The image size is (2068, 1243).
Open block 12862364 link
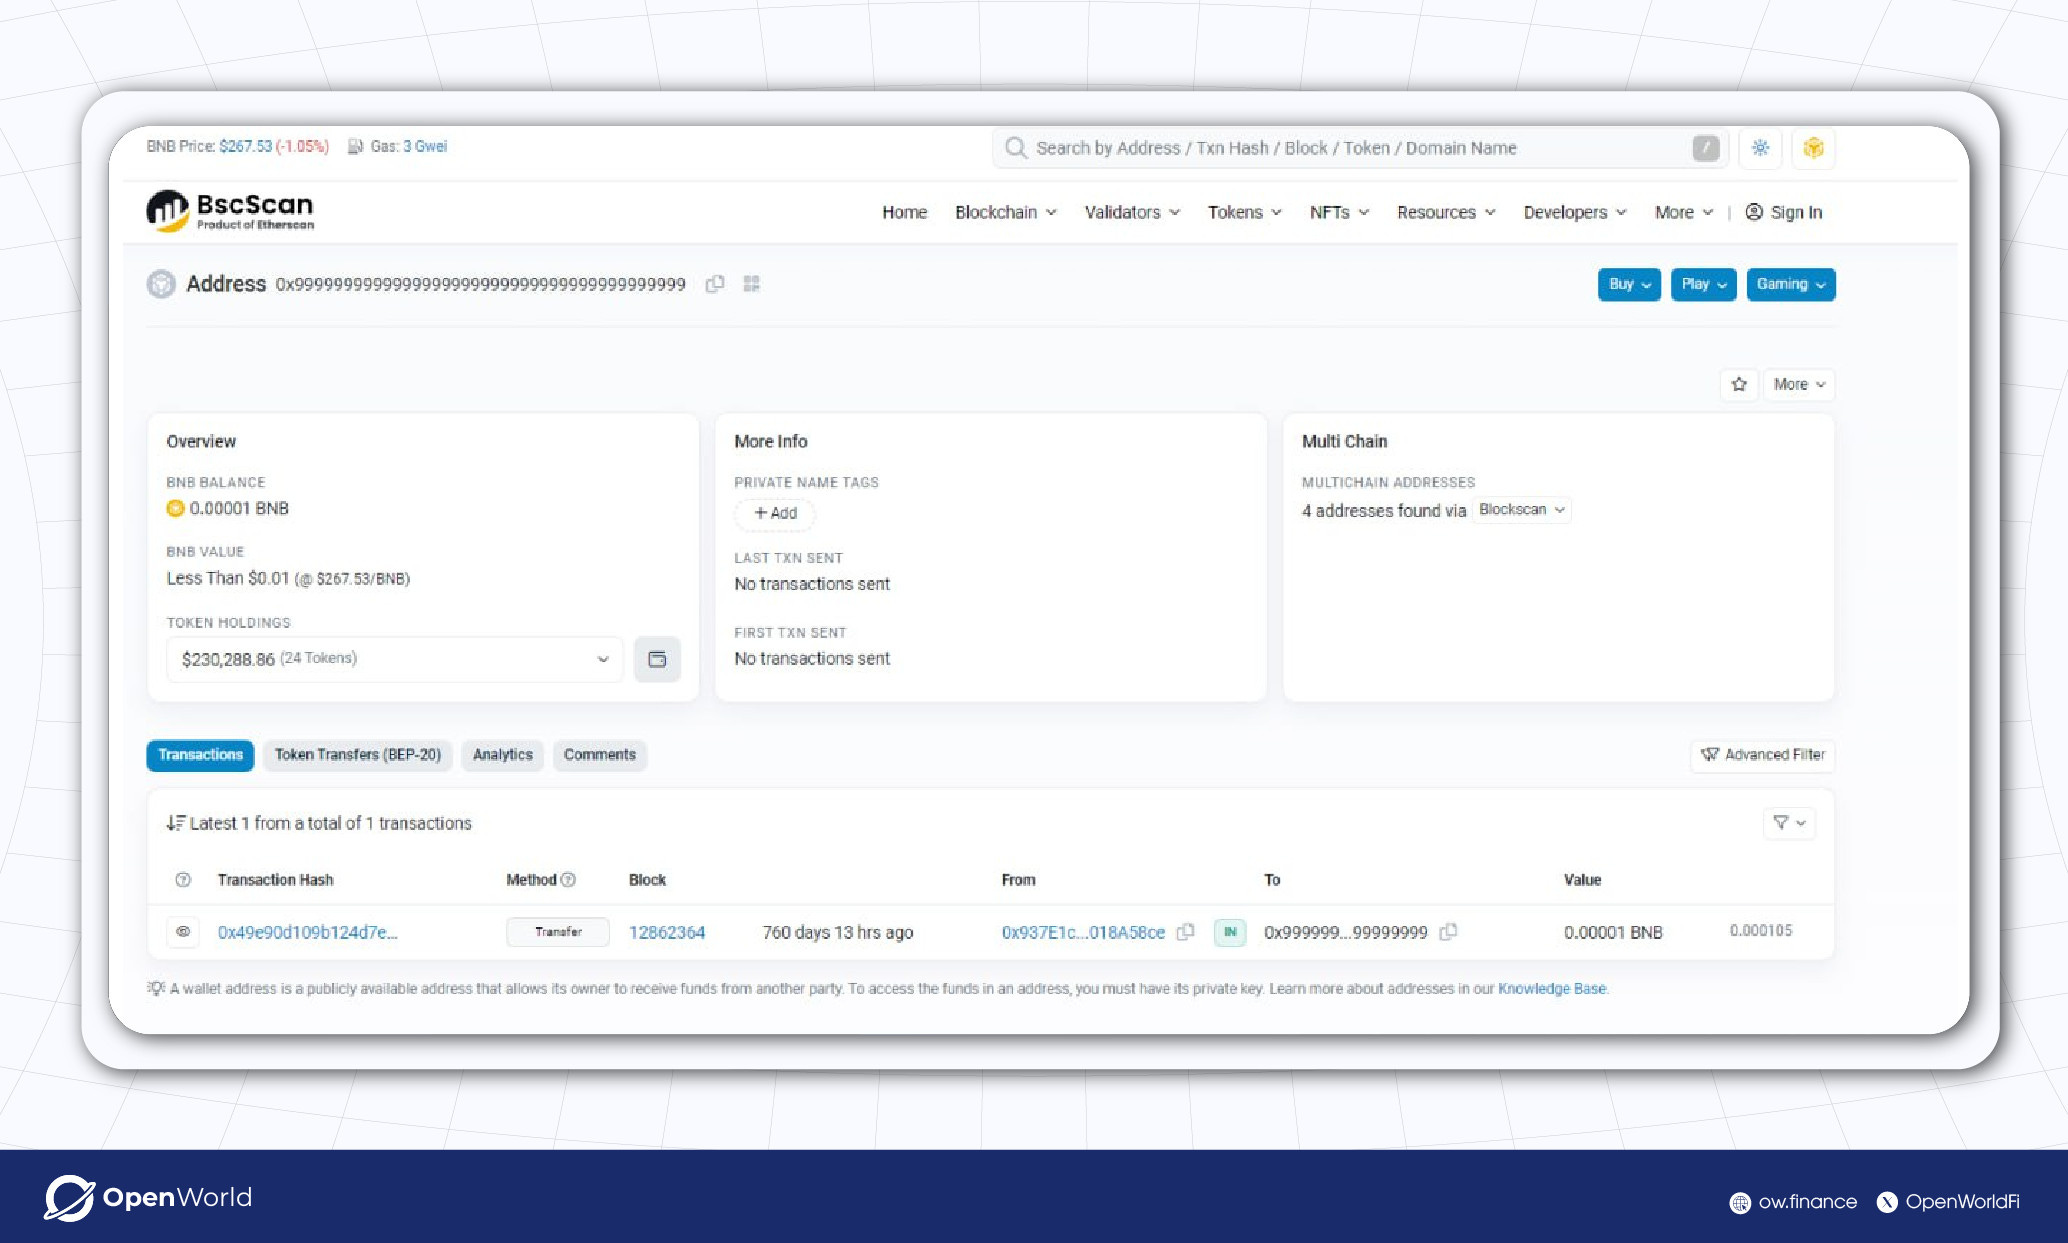coord(666,932)
